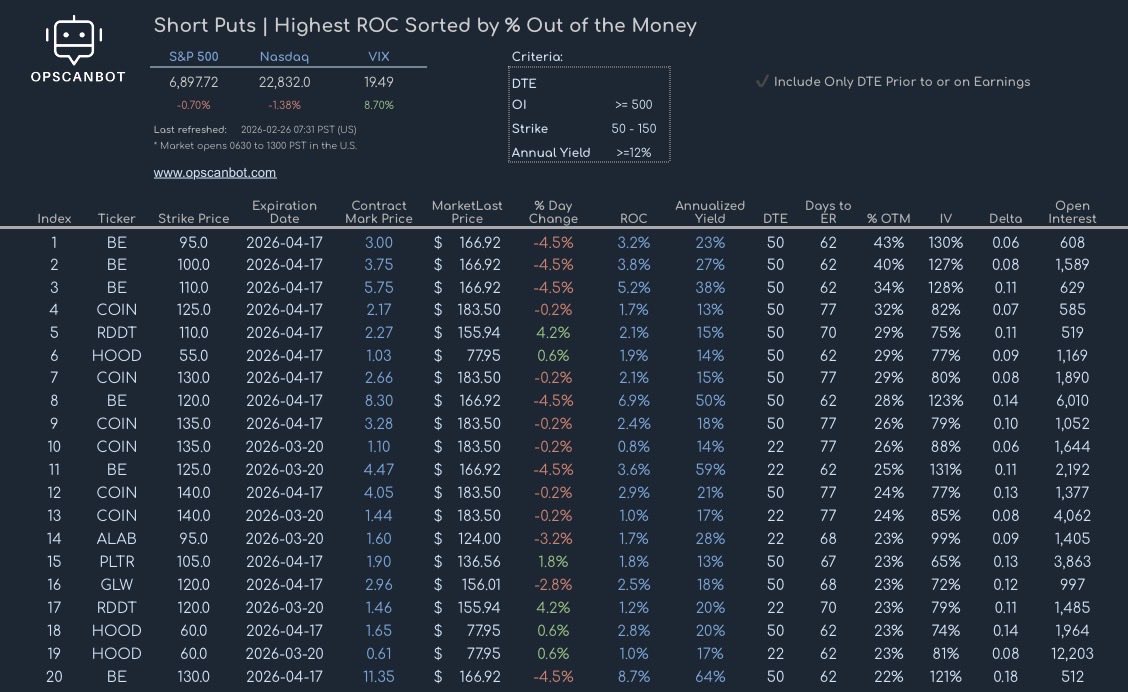The height and width of the screenshot is (692, 1128).
Task: Open the www.opscanbot.com link
Action: coord(214,173)
